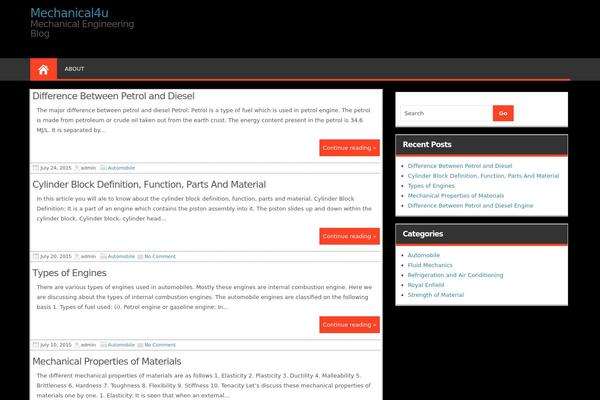Open No Comment link under Types of Engines post
The height and width of the screenshot is (400, 600).
coord(160,344)
